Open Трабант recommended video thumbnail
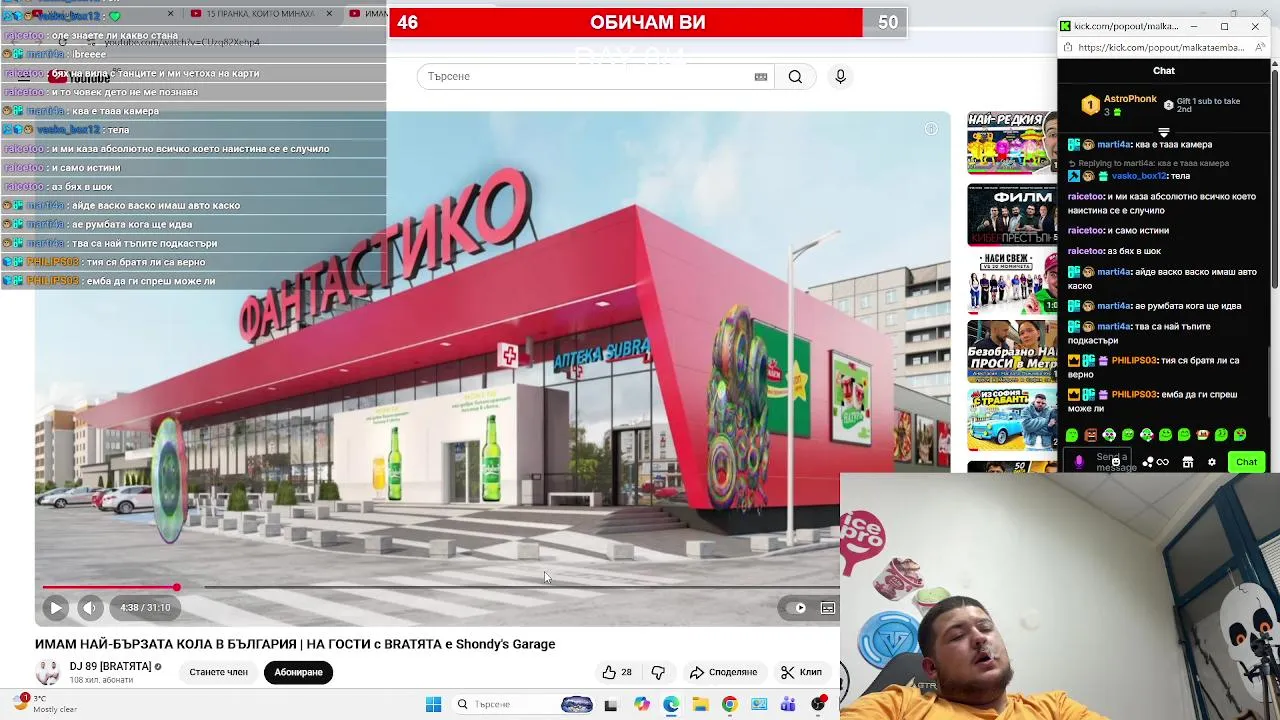Screen dimensions: 1280x720 pos(1012,419)
